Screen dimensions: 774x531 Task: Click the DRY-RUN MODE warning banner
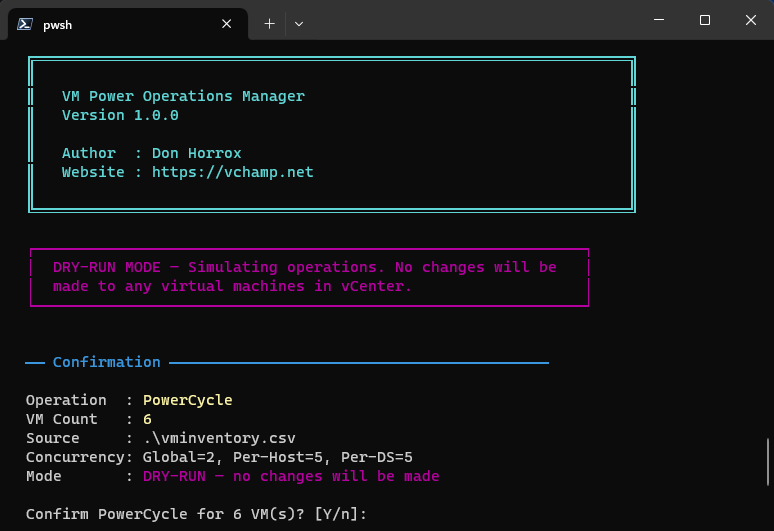305,277
